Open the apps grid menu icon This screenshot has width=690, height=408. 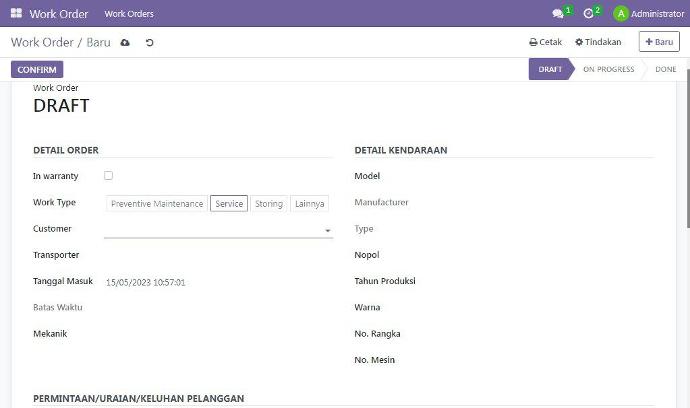tap(16, 14)
